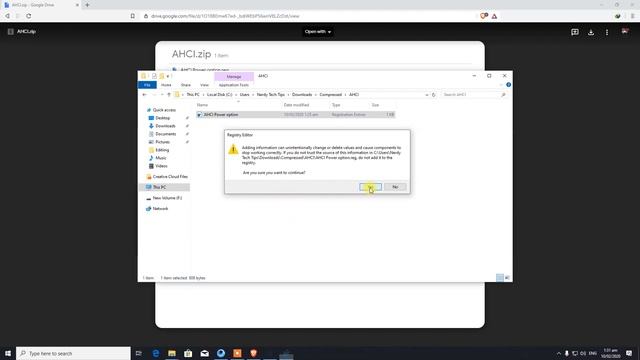This screenshot has height=360, width=640.
Task: Open Task View on the taskbar
Action: pos(139,353)
